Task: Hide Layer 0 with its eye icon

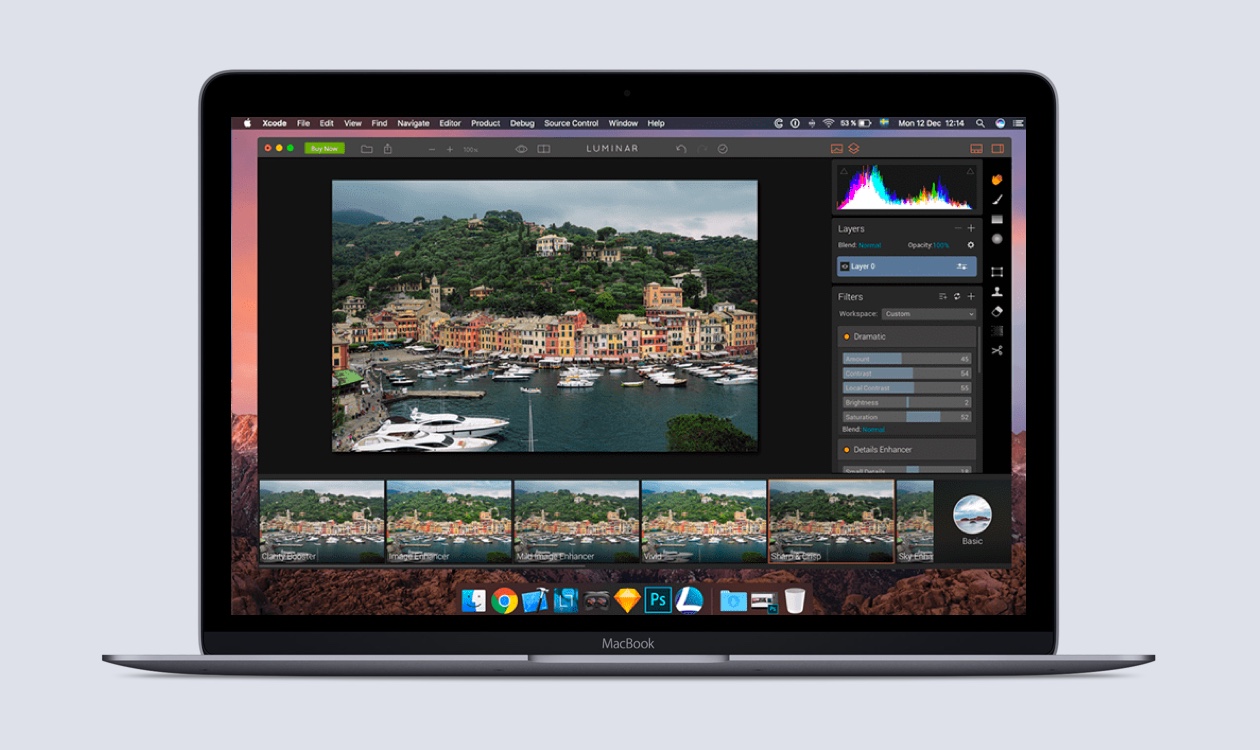Action: click(845, 267)
